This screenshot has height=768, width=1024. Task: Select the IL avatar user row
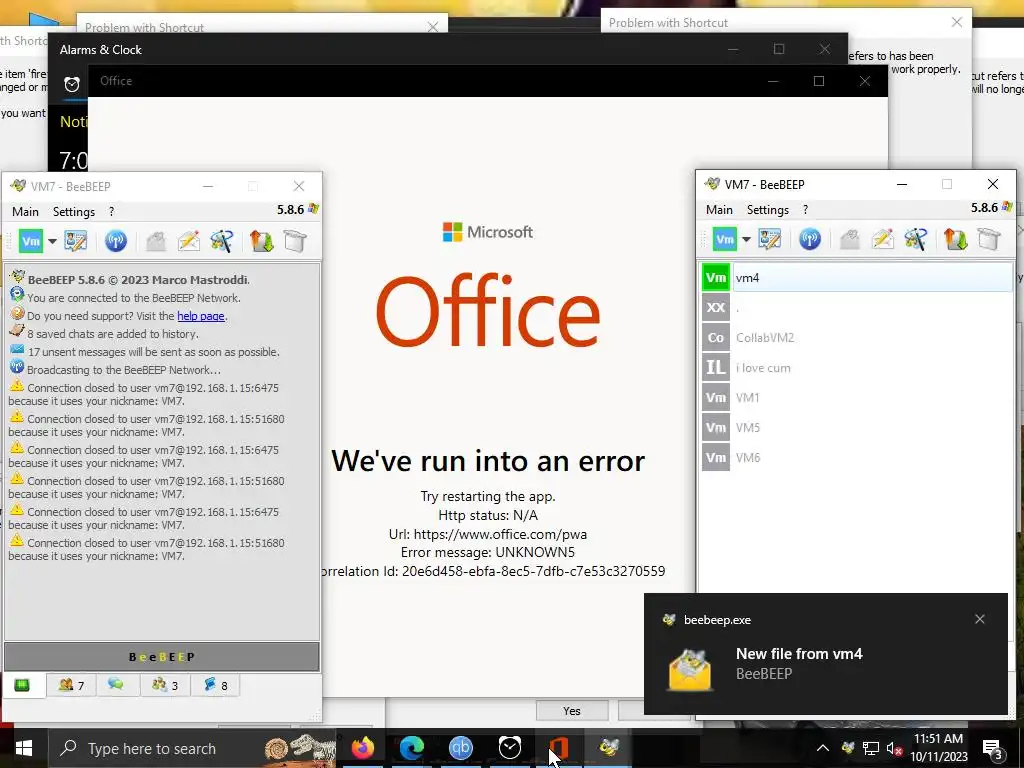(x=857, y=368)
